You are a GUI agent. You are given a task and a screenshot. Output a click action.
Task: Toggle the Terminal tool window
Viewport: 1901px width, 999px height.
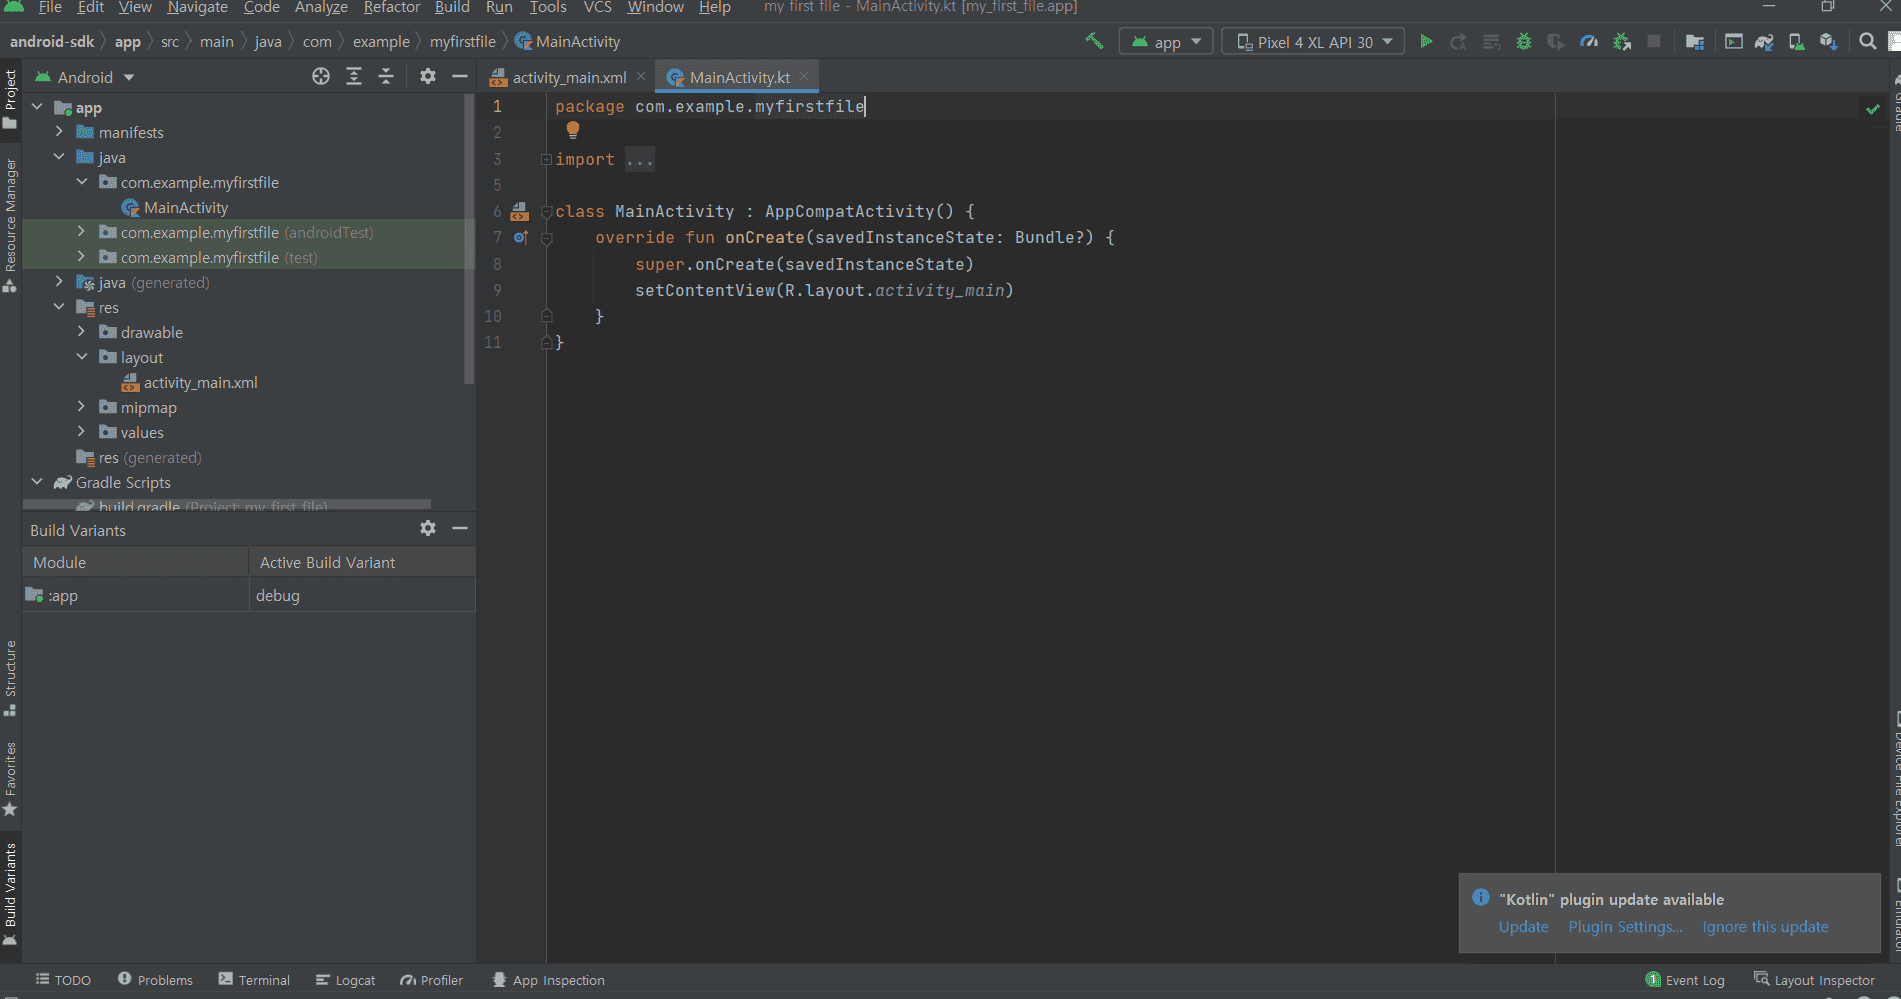[x=254, y=980]
